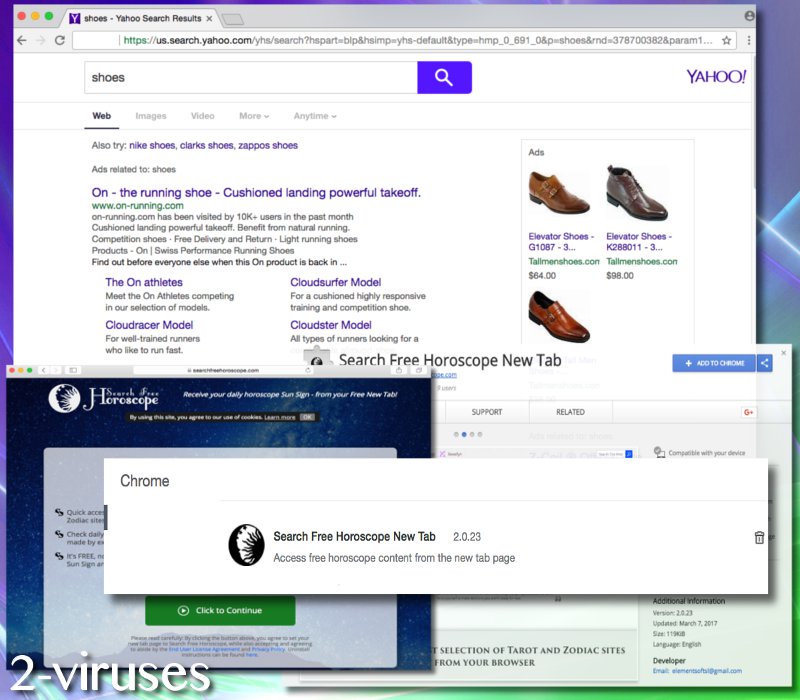Click the Yahoo! logo
The height and width of the screenshot is (700, 800).
(x=714, y=77)
